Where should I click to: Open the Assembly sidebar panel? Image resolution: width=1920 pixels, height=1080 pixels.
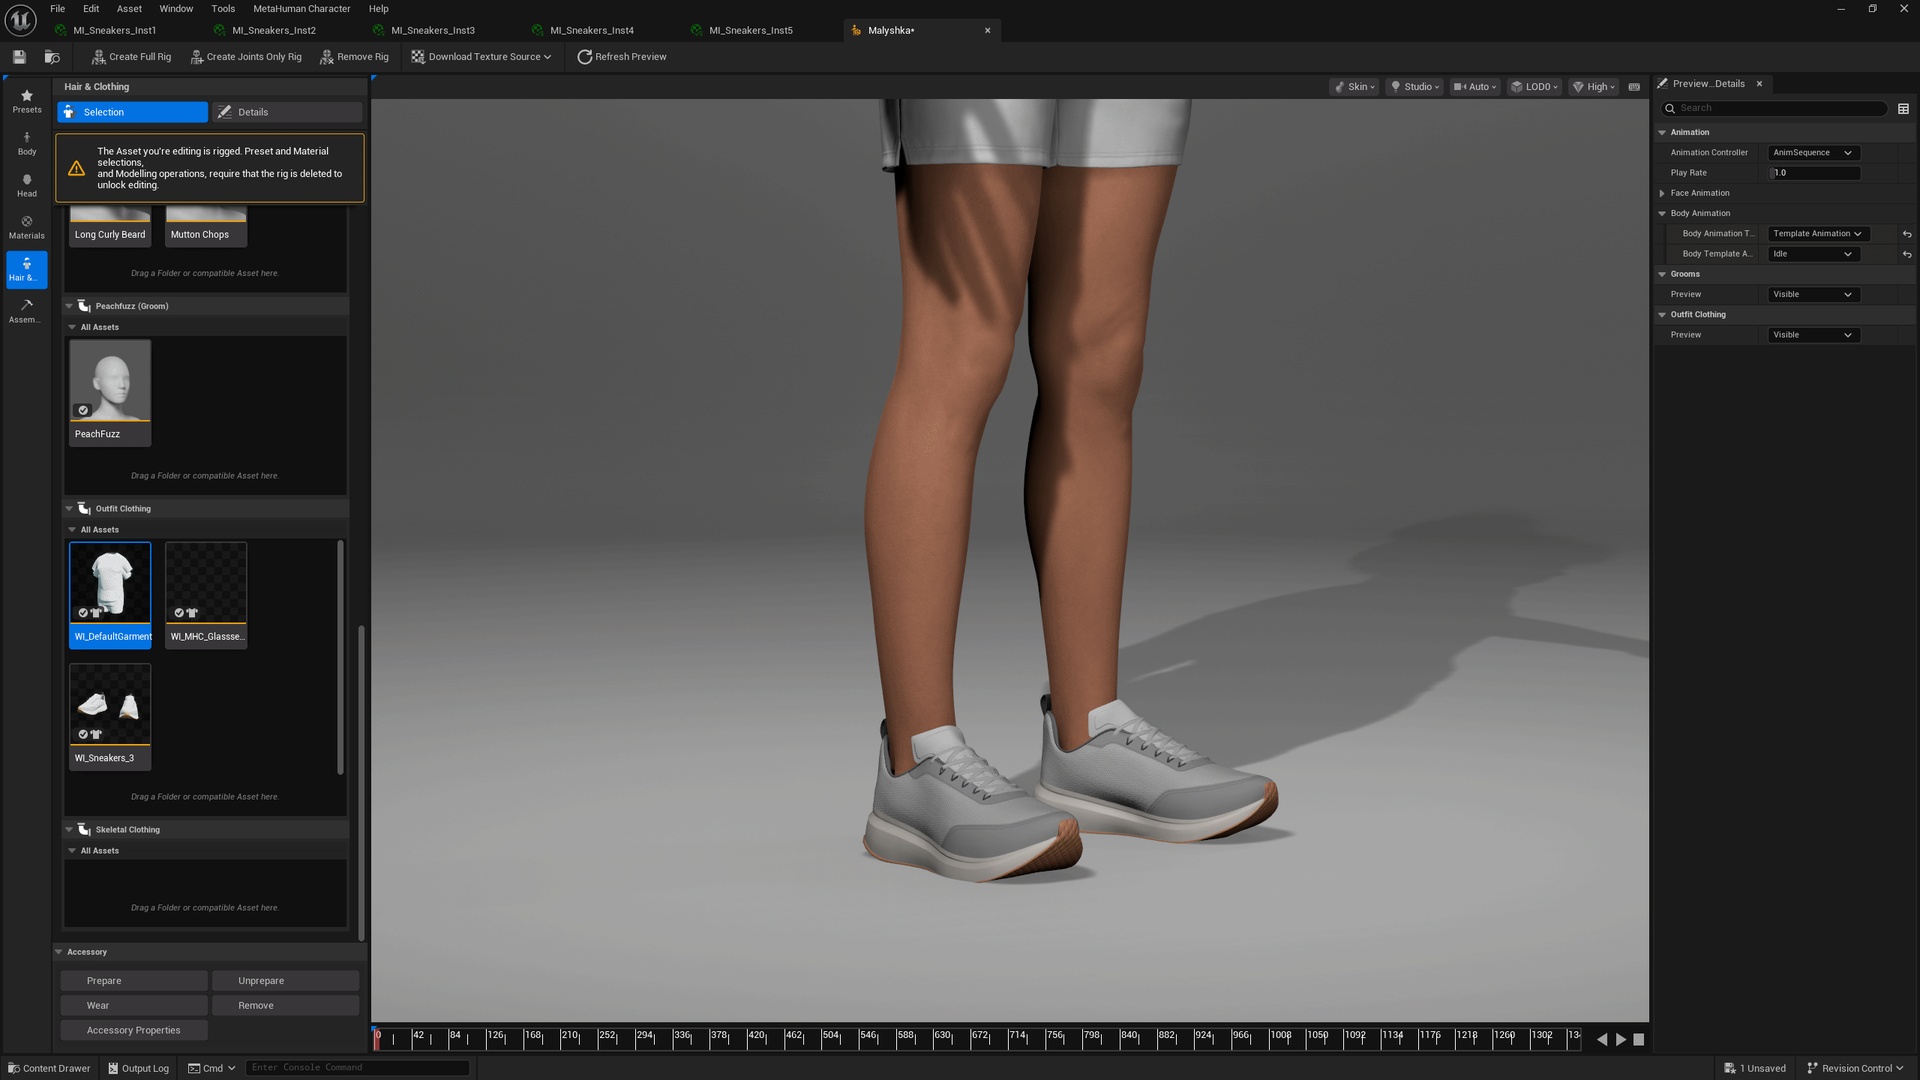tap(27, 311)
